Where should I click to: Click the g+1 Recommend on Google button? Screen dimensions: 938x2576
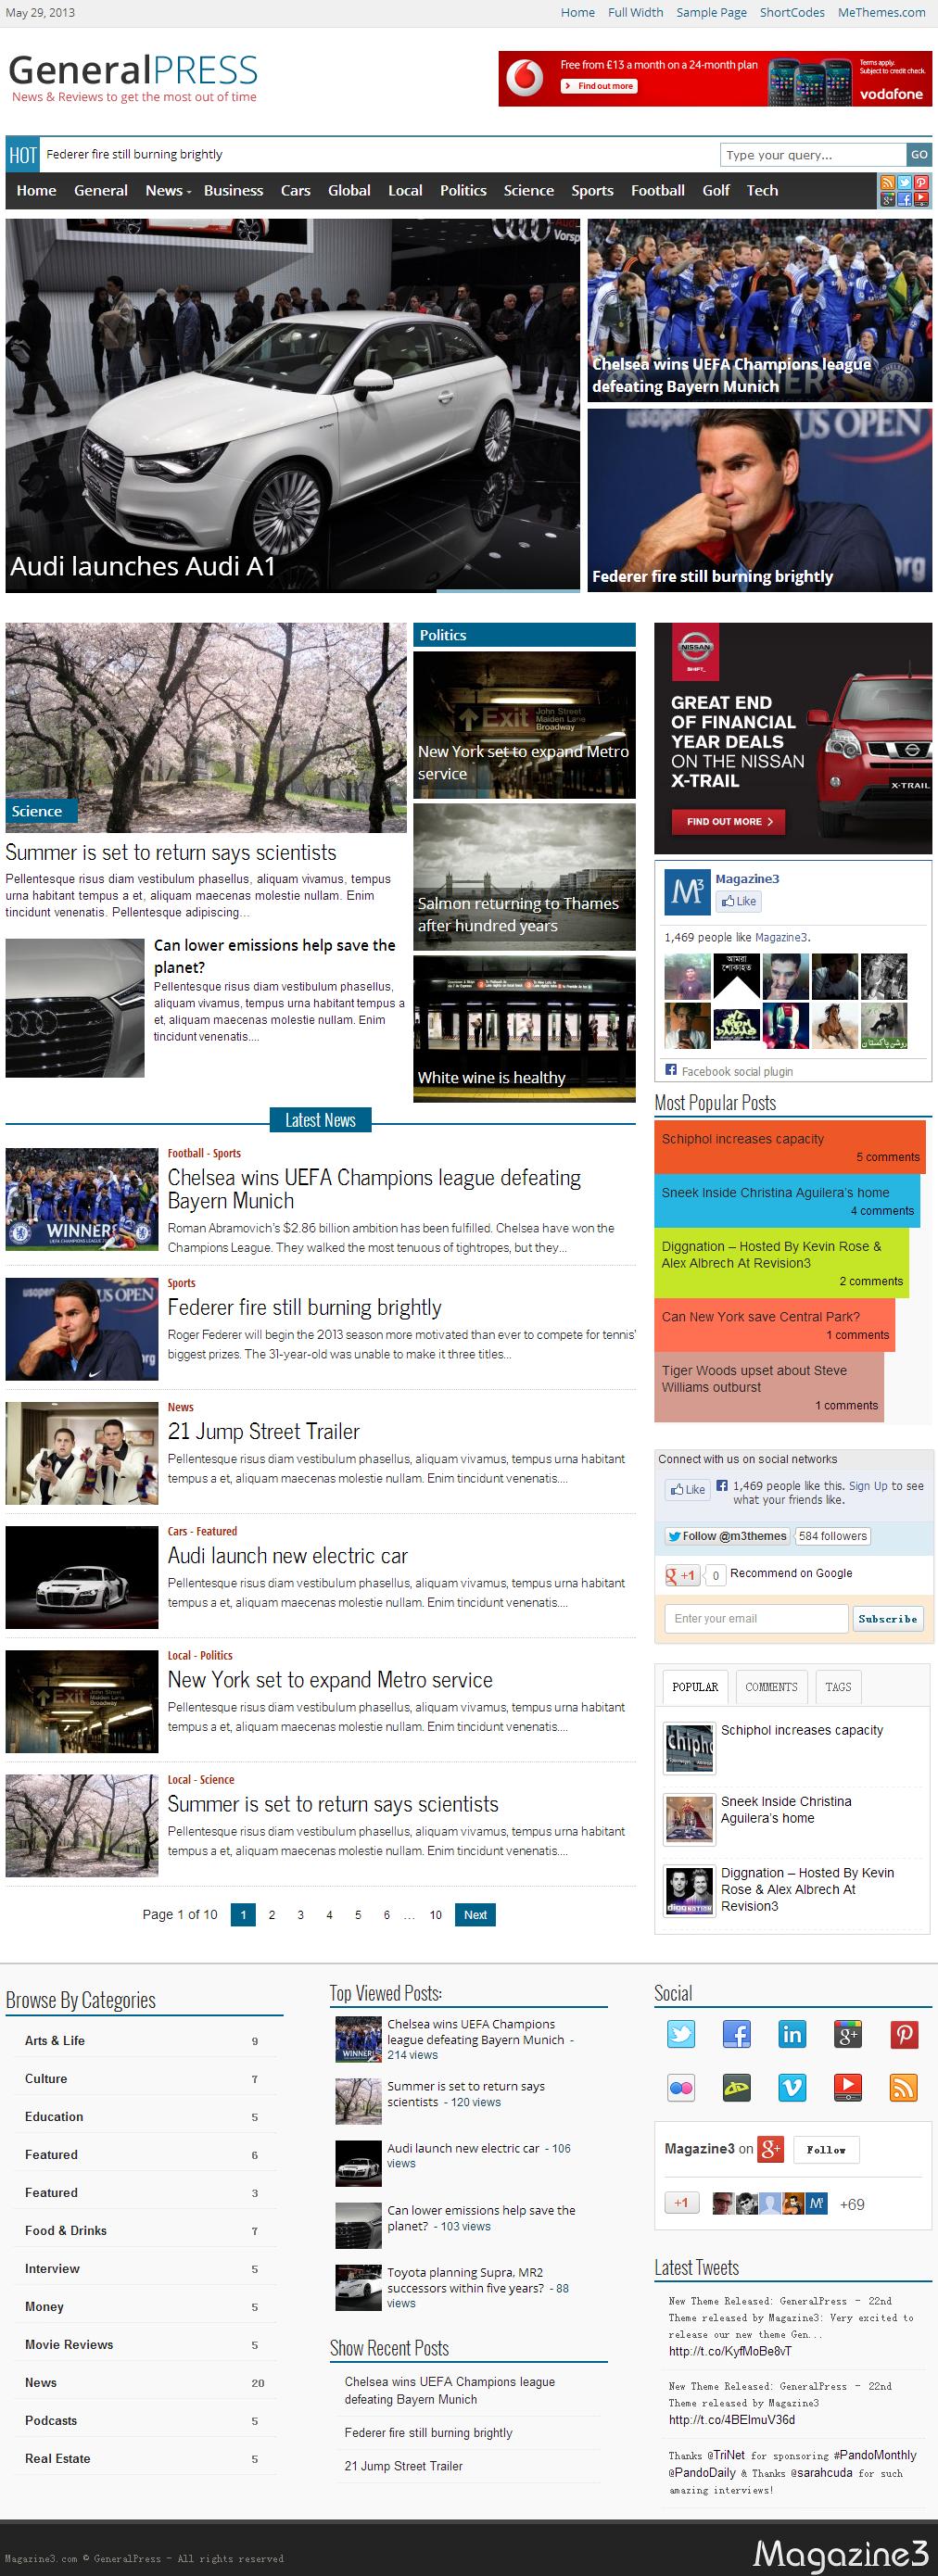pos(682,1575)
